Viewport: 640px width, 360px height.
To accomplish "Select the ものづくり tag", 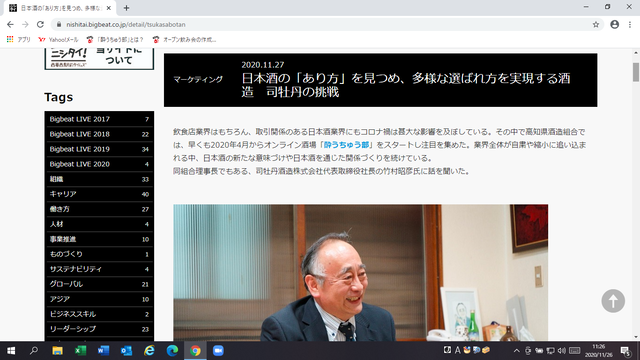I will [99, 254].
